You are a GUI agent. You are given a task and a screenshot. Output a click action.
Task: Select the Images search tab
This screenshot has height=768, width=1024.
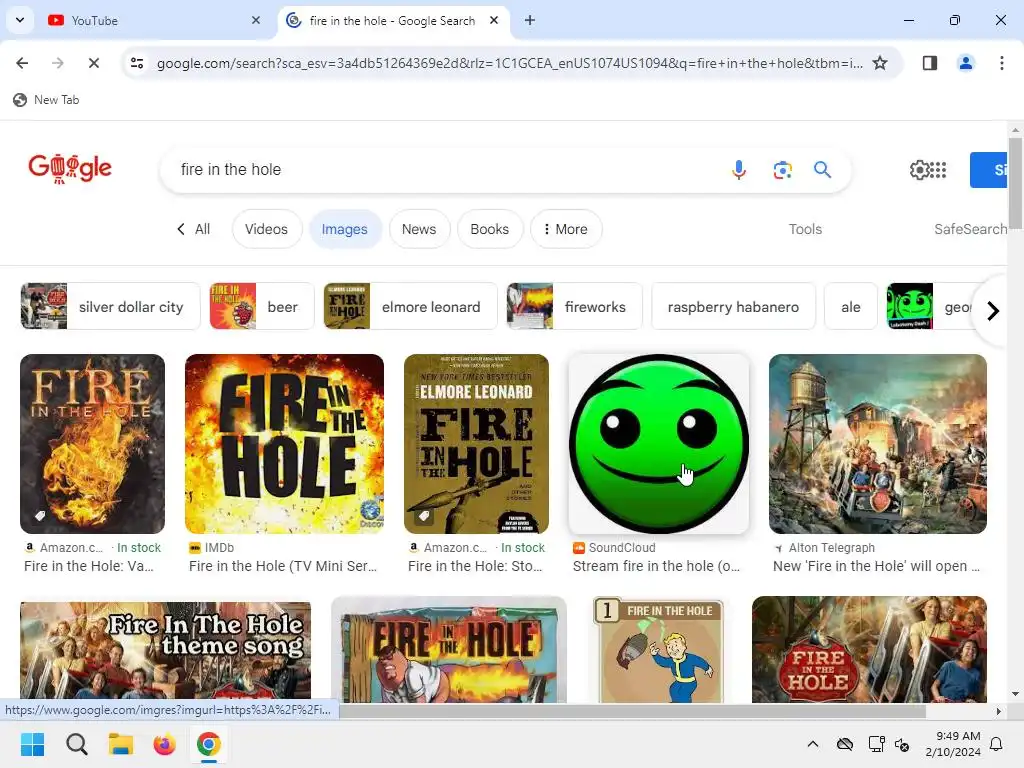point(345,229)
